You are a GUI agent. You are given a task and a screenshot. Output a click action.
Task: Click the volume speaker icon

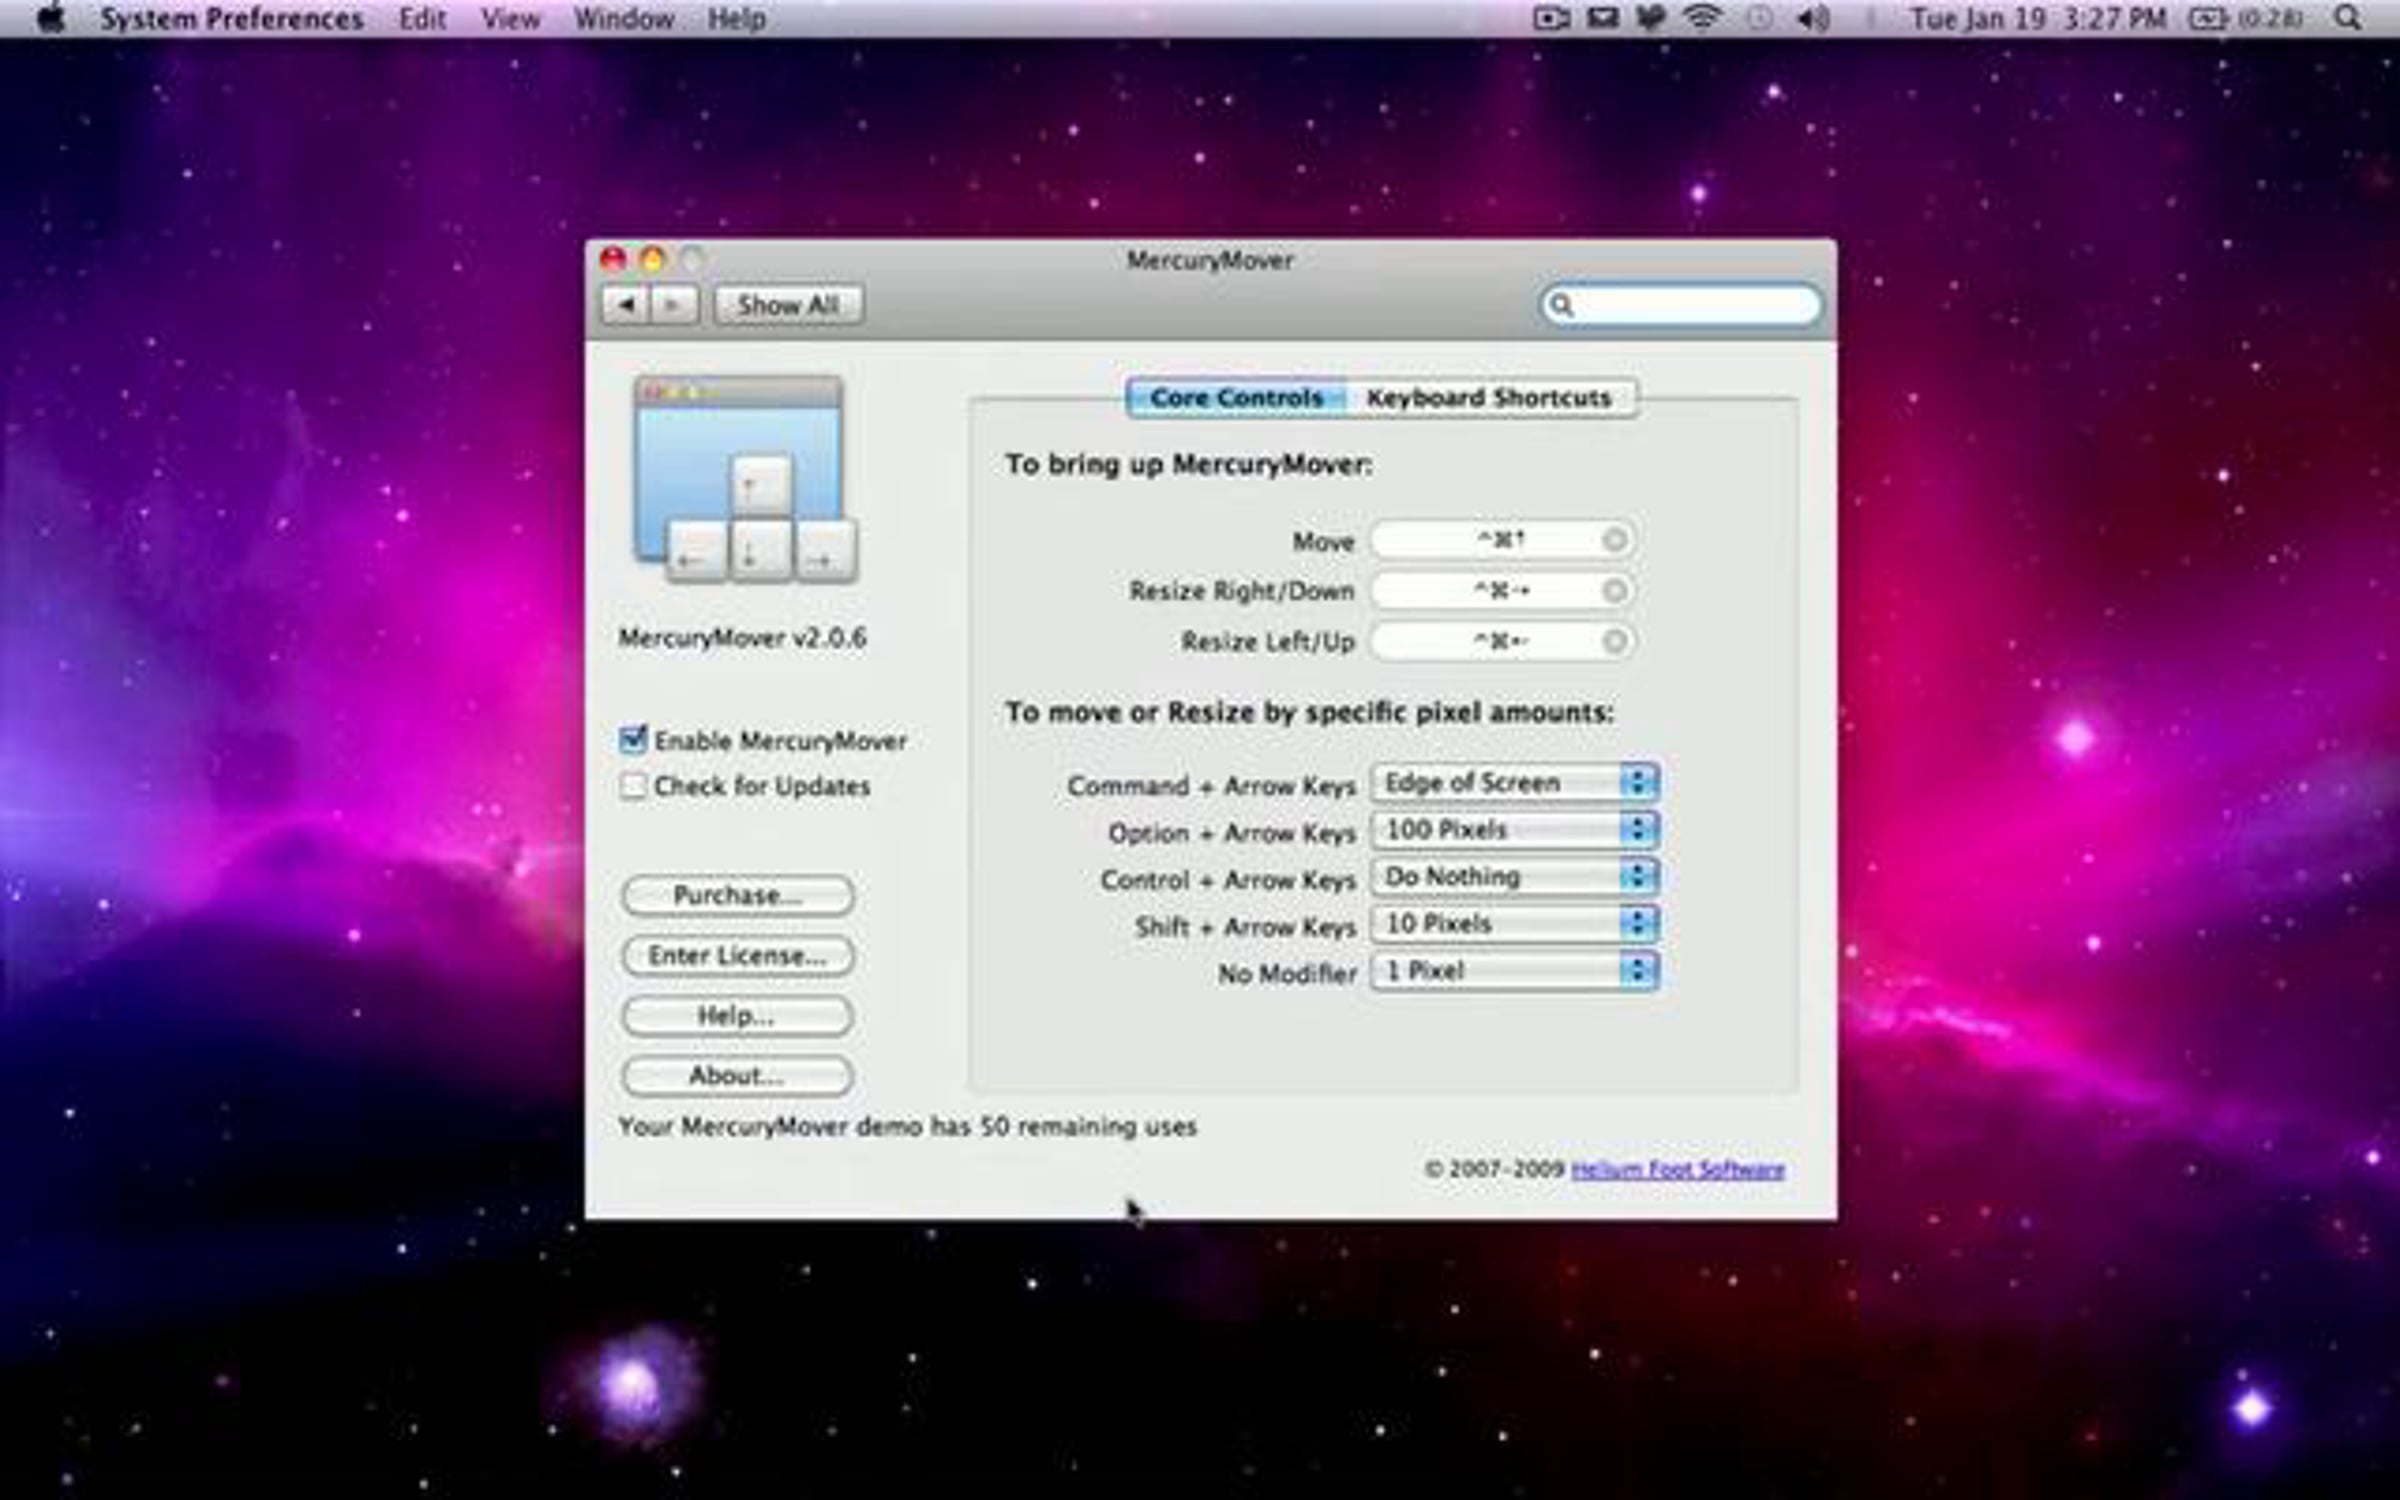1814,18
